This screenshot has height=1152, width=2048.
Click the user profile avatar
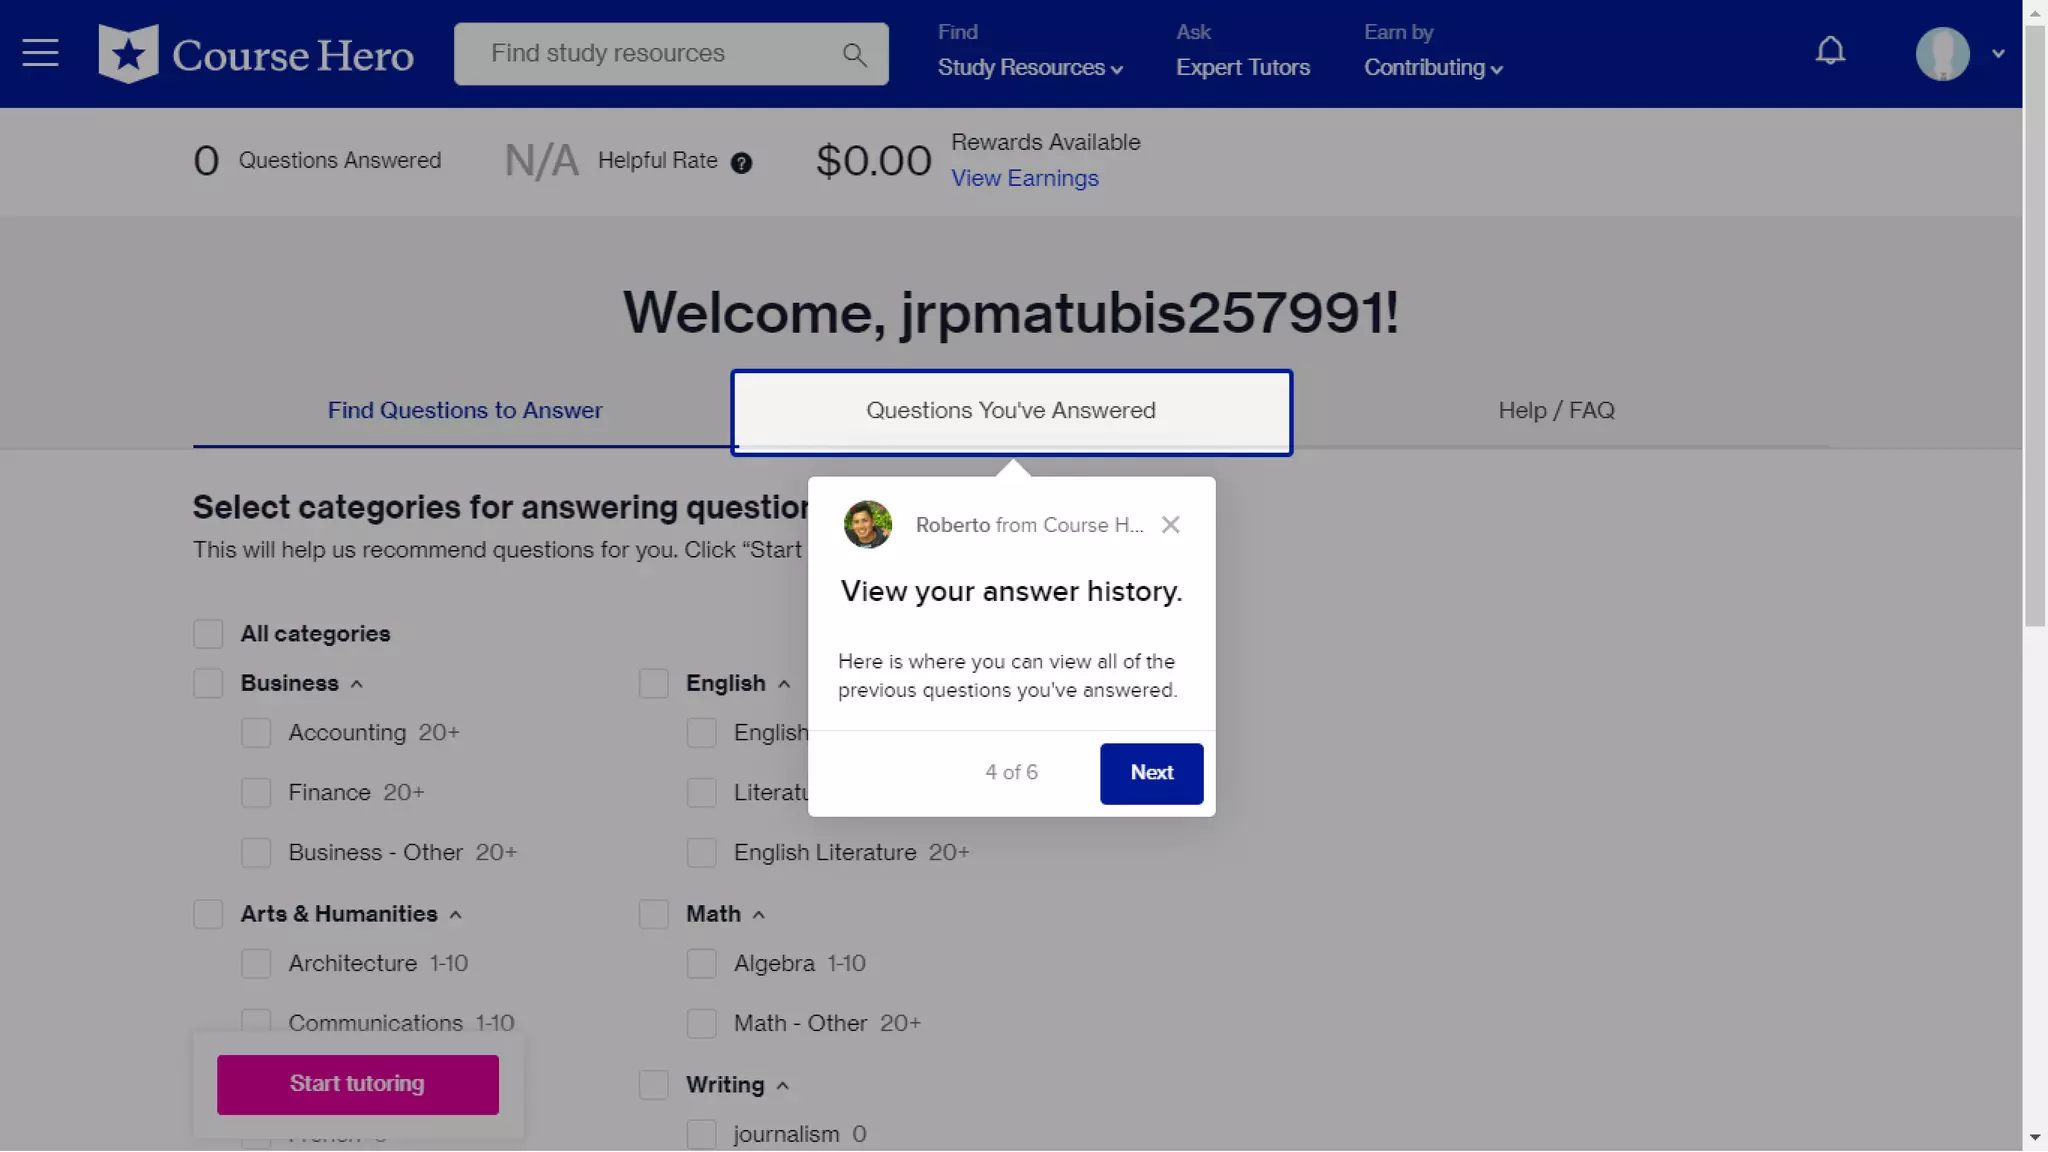point(1942,54)
